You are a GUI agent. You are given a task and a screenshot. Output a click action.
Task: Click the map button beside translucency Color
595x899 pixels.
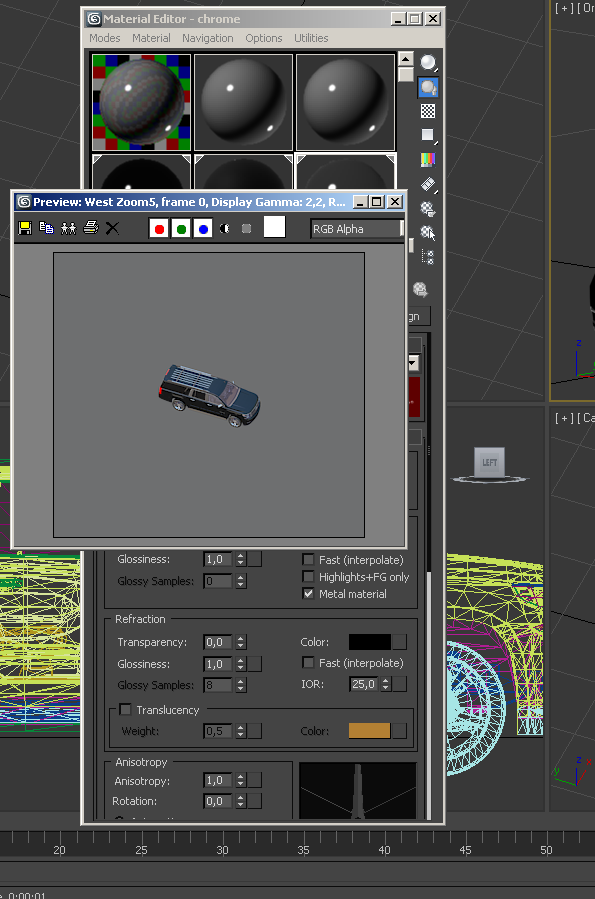point(400,730)
